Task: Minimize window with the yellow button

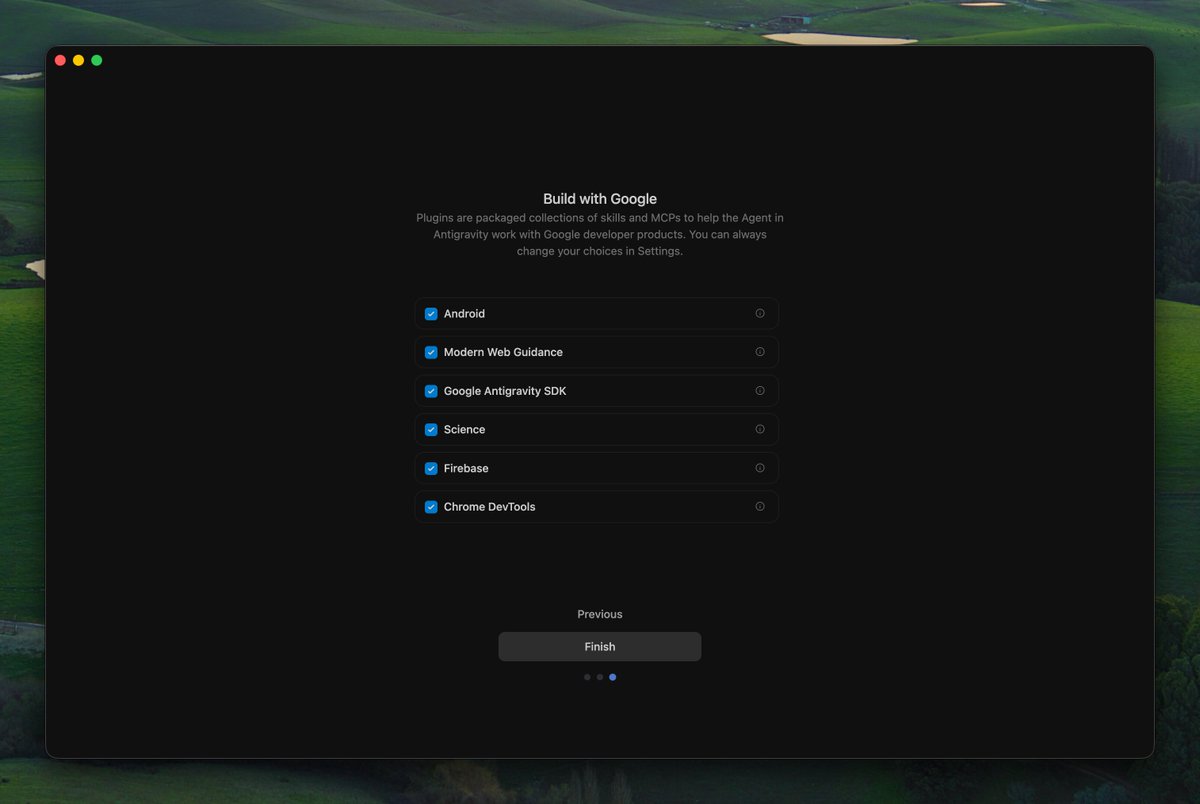Action: pyautogui.click(x=78, y=60)
